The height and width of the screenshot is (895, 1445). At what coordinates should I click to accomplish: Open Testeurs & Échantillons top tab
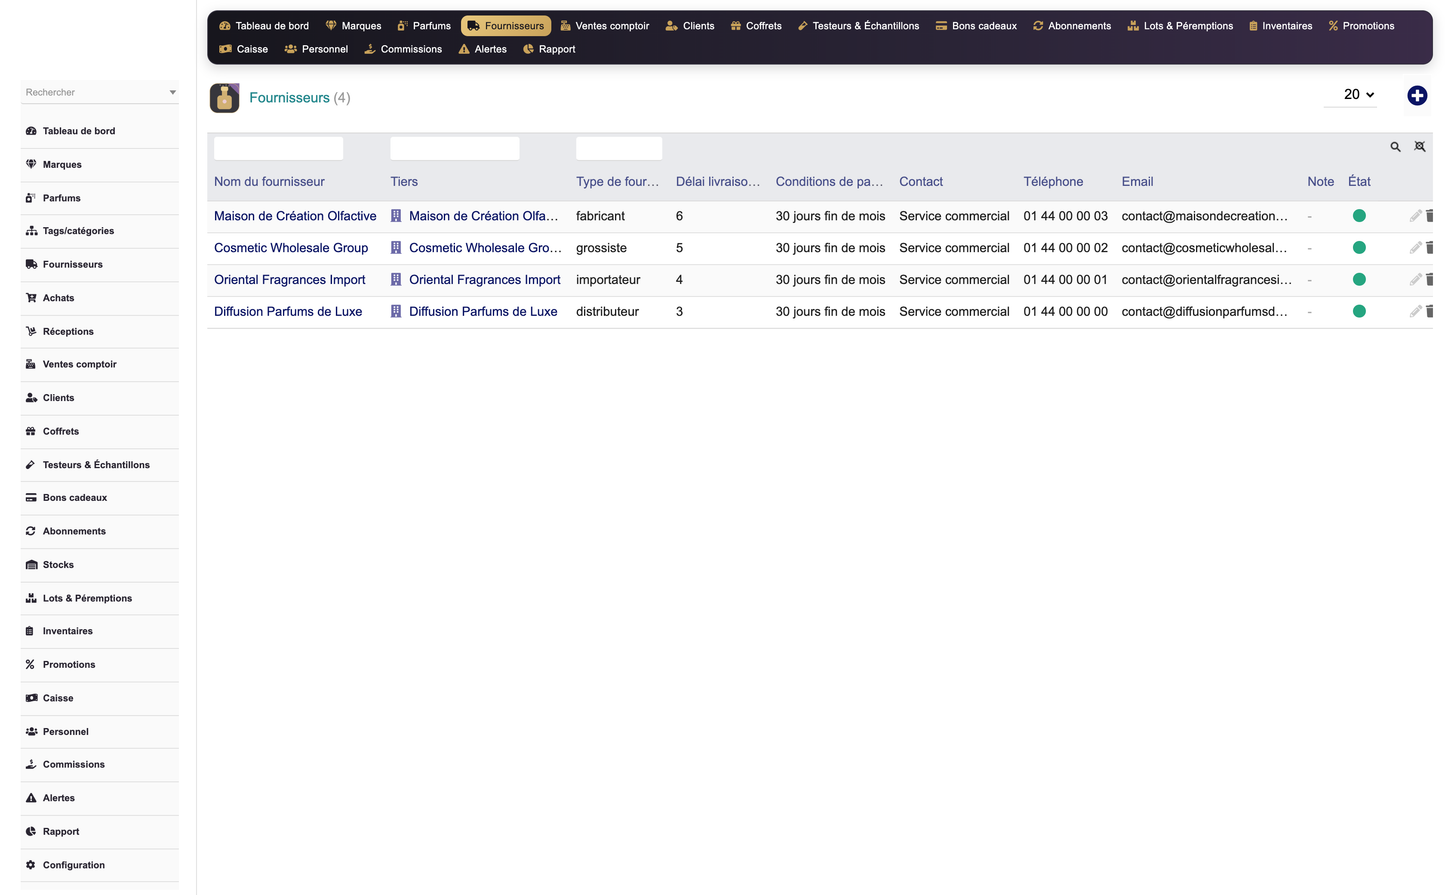click(x=858, y=26)
